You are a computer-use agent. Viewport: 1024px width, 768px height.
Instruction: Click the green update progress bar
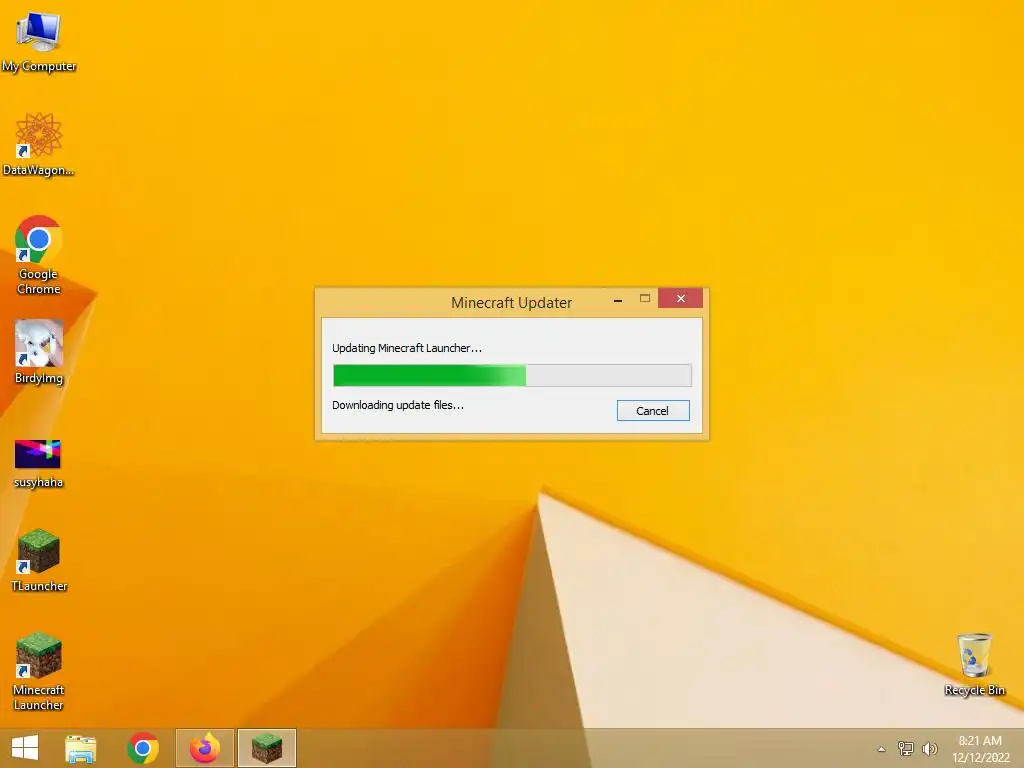512,376
